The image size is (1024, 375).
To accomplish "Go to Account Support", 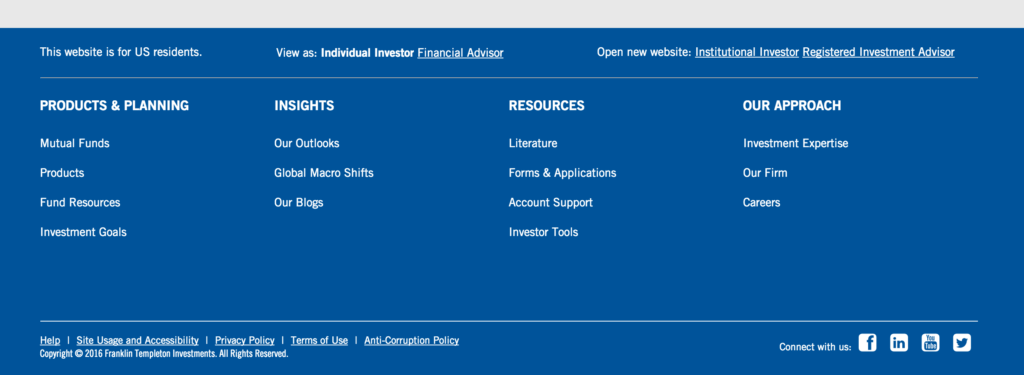I will coord(551,203).
